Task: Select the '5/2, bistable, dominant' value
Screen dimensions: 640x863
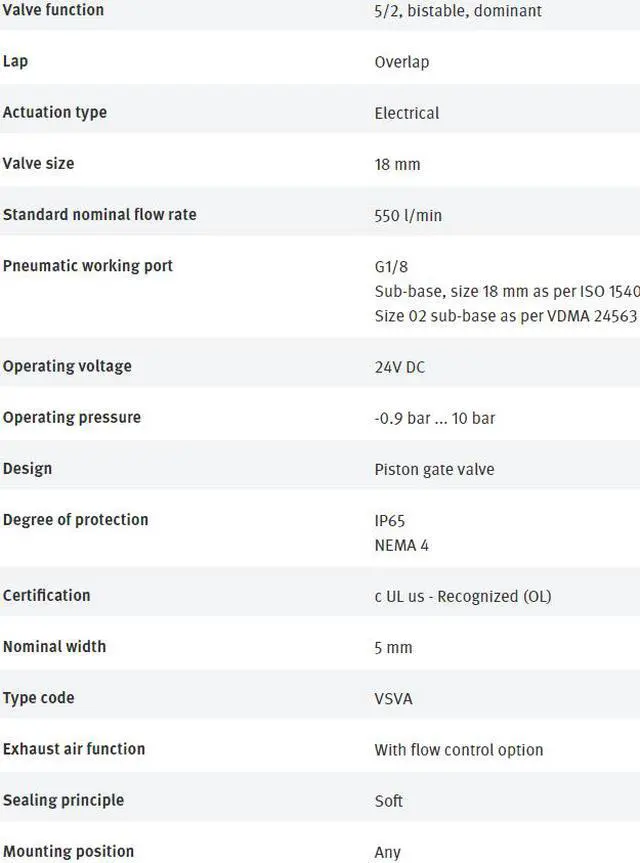Action: click(x=457, y=11)
